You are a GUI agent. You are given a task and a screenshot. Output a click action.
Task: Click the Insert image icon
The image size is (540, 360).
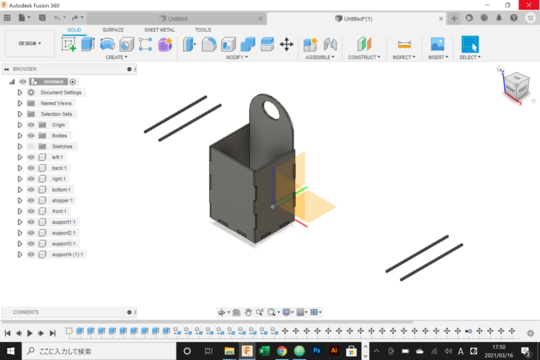(437, 44)
